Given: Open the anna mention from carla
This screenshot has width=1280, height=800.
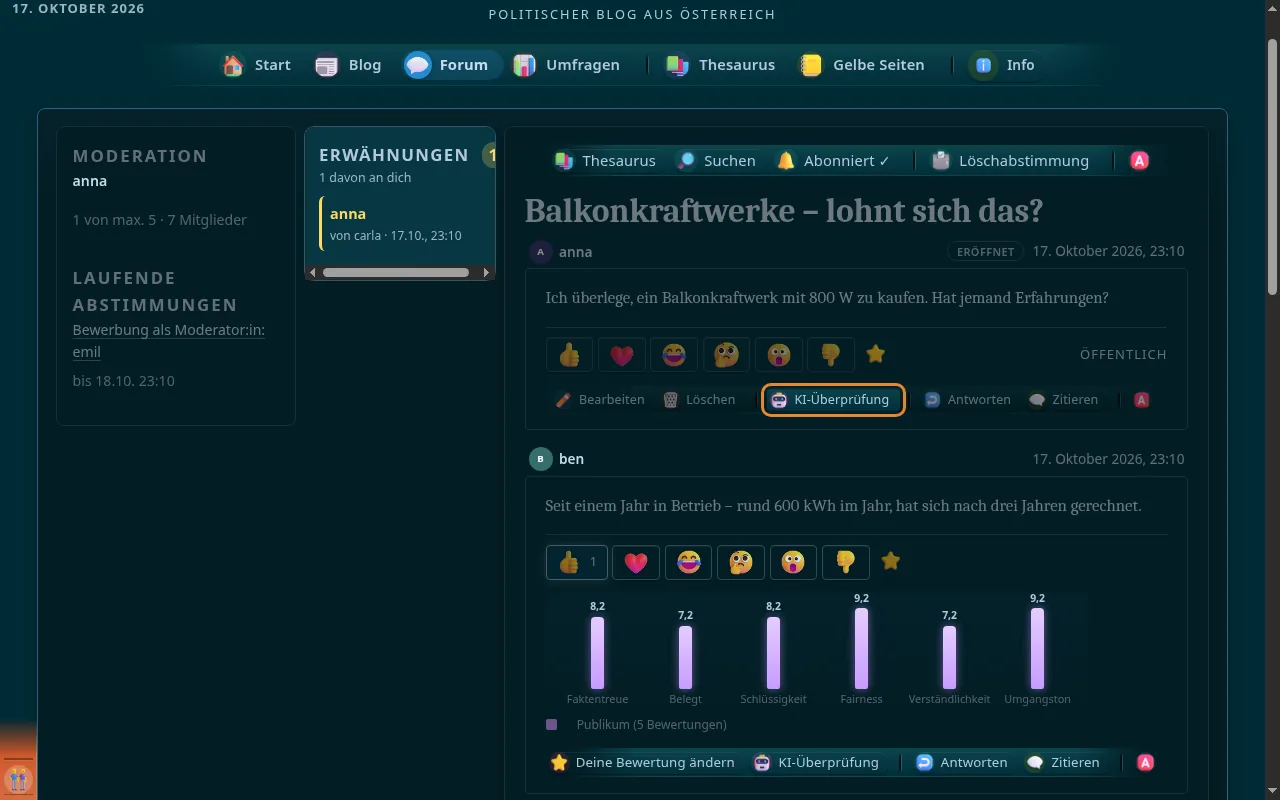Looking at the screenshot, I should [x=399, y=224].
